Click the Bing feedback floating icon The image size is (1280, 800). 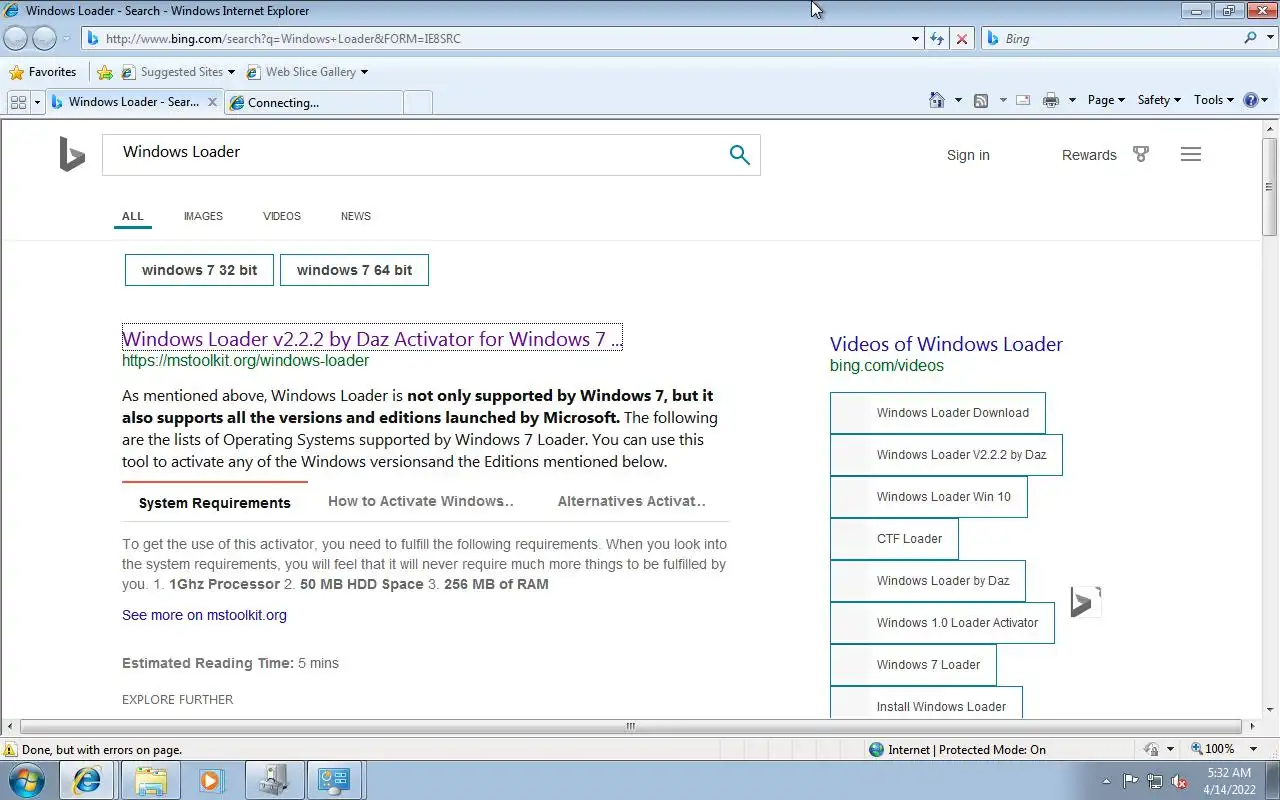(x=1085, y=602)
